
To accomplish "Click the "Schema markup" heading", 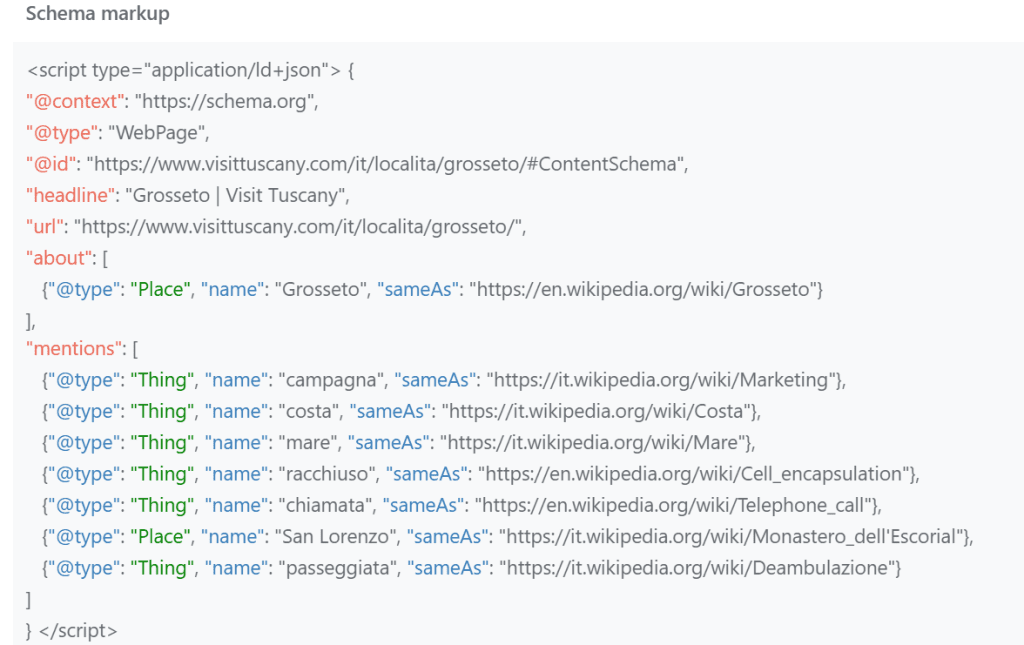I will click(97, 14).
